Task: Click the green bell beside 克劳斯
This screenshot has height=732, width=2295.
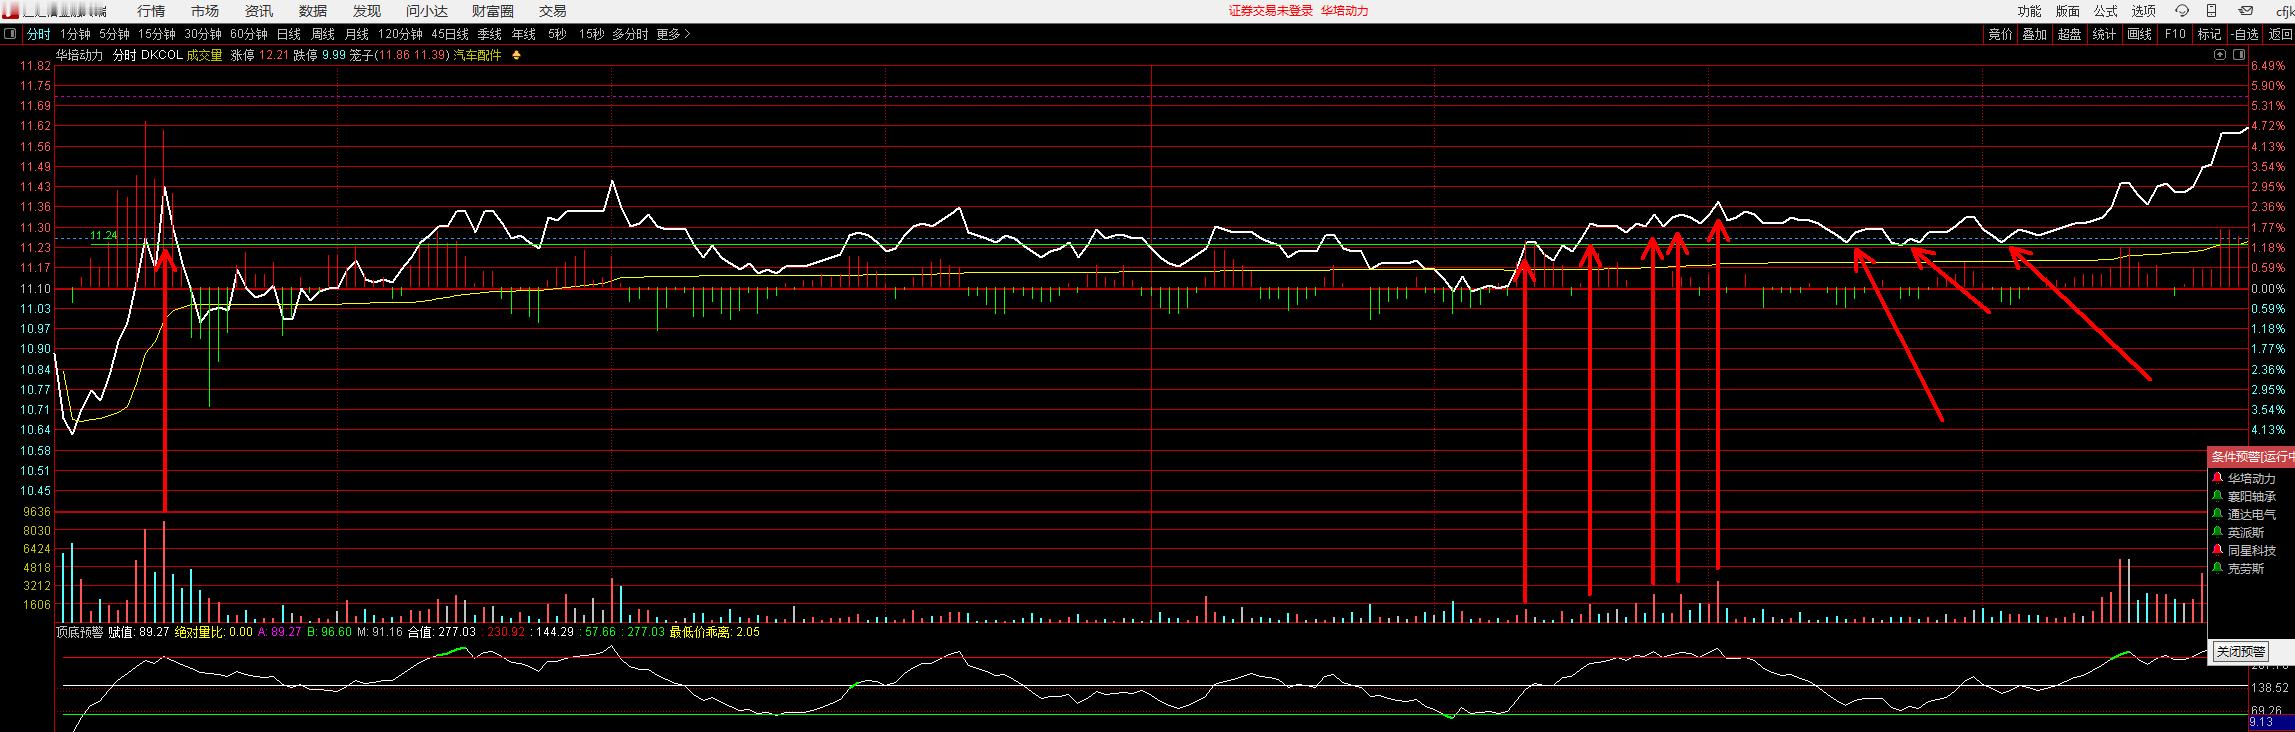Action: tap(2218, 569)
